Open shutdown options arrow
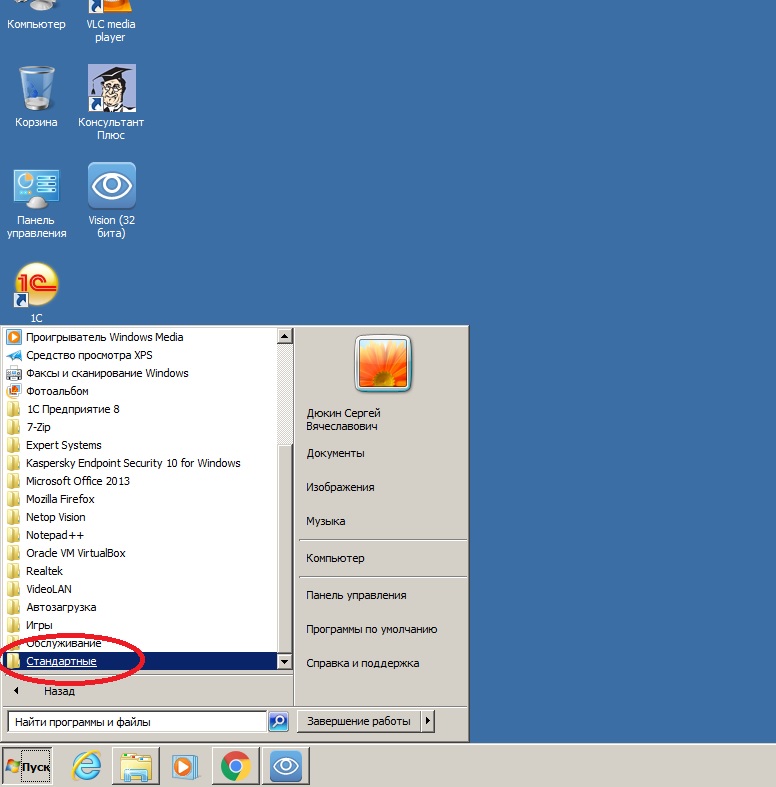Screen dimensions: 776x787 tap(428, 721)
